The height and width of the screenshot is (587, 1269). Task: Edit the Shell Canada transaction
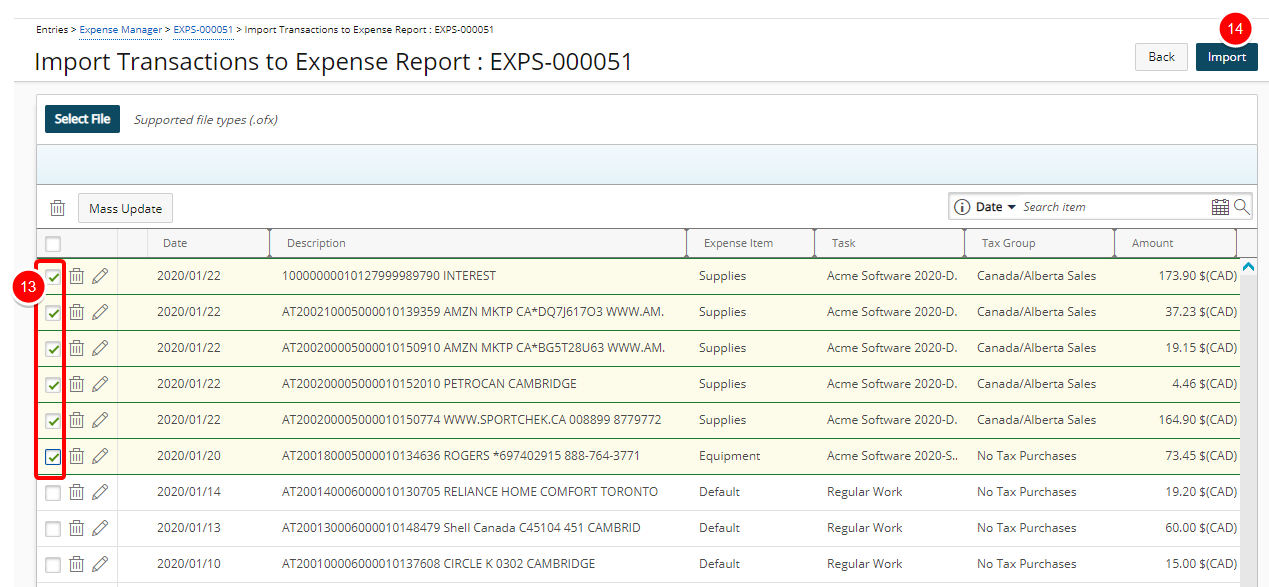tap(100, 528)
